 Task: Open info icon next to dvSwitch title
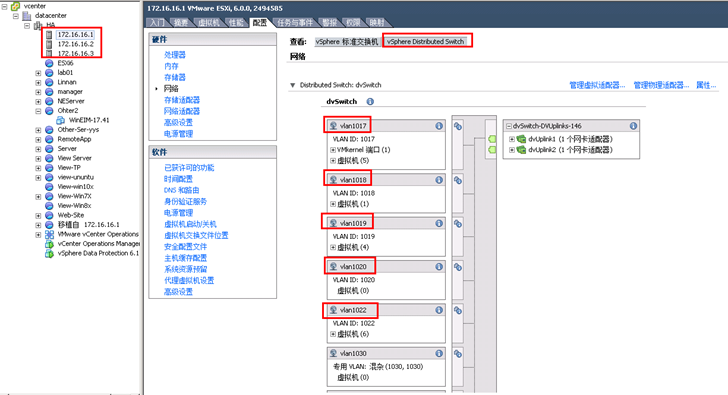point(370,101)
